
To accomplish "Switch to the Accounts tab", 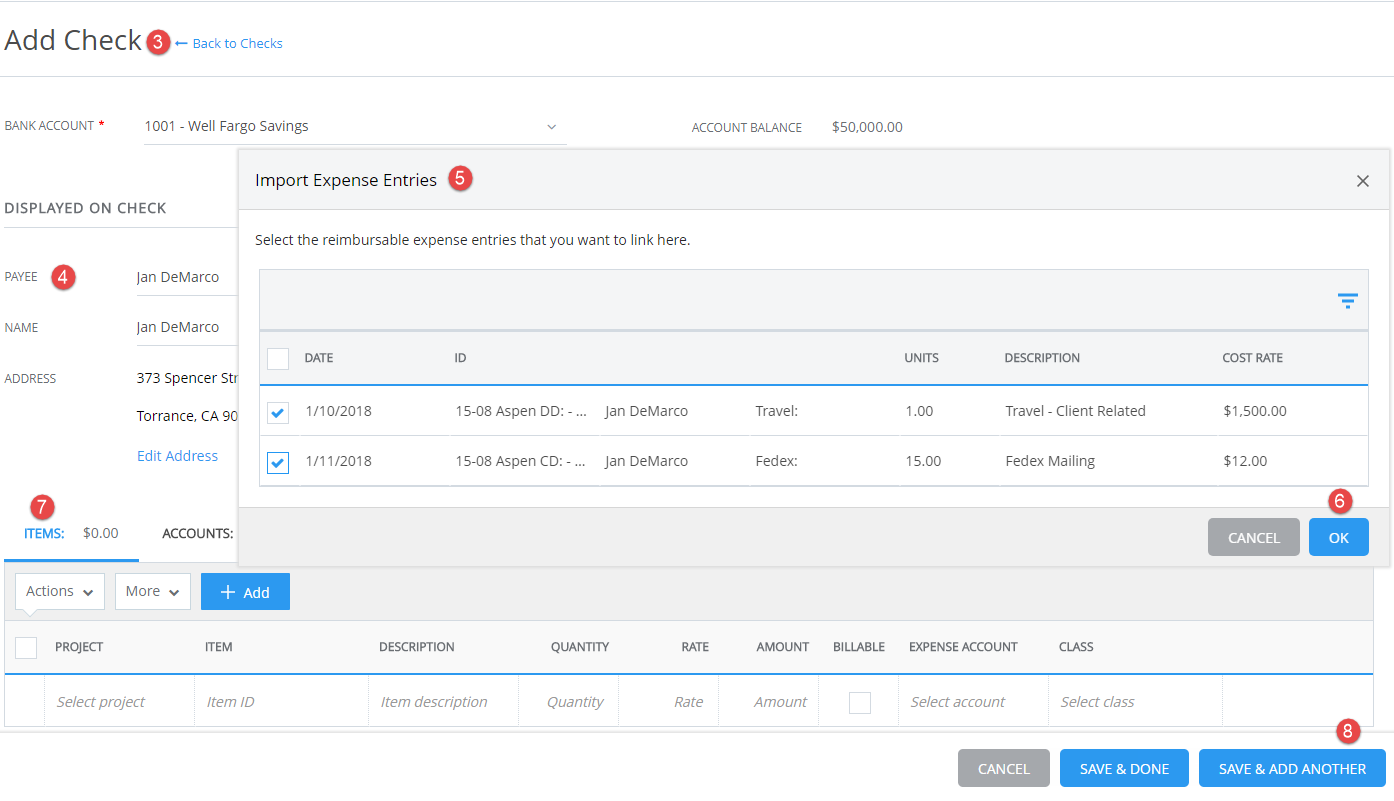I will click(198, 534).
